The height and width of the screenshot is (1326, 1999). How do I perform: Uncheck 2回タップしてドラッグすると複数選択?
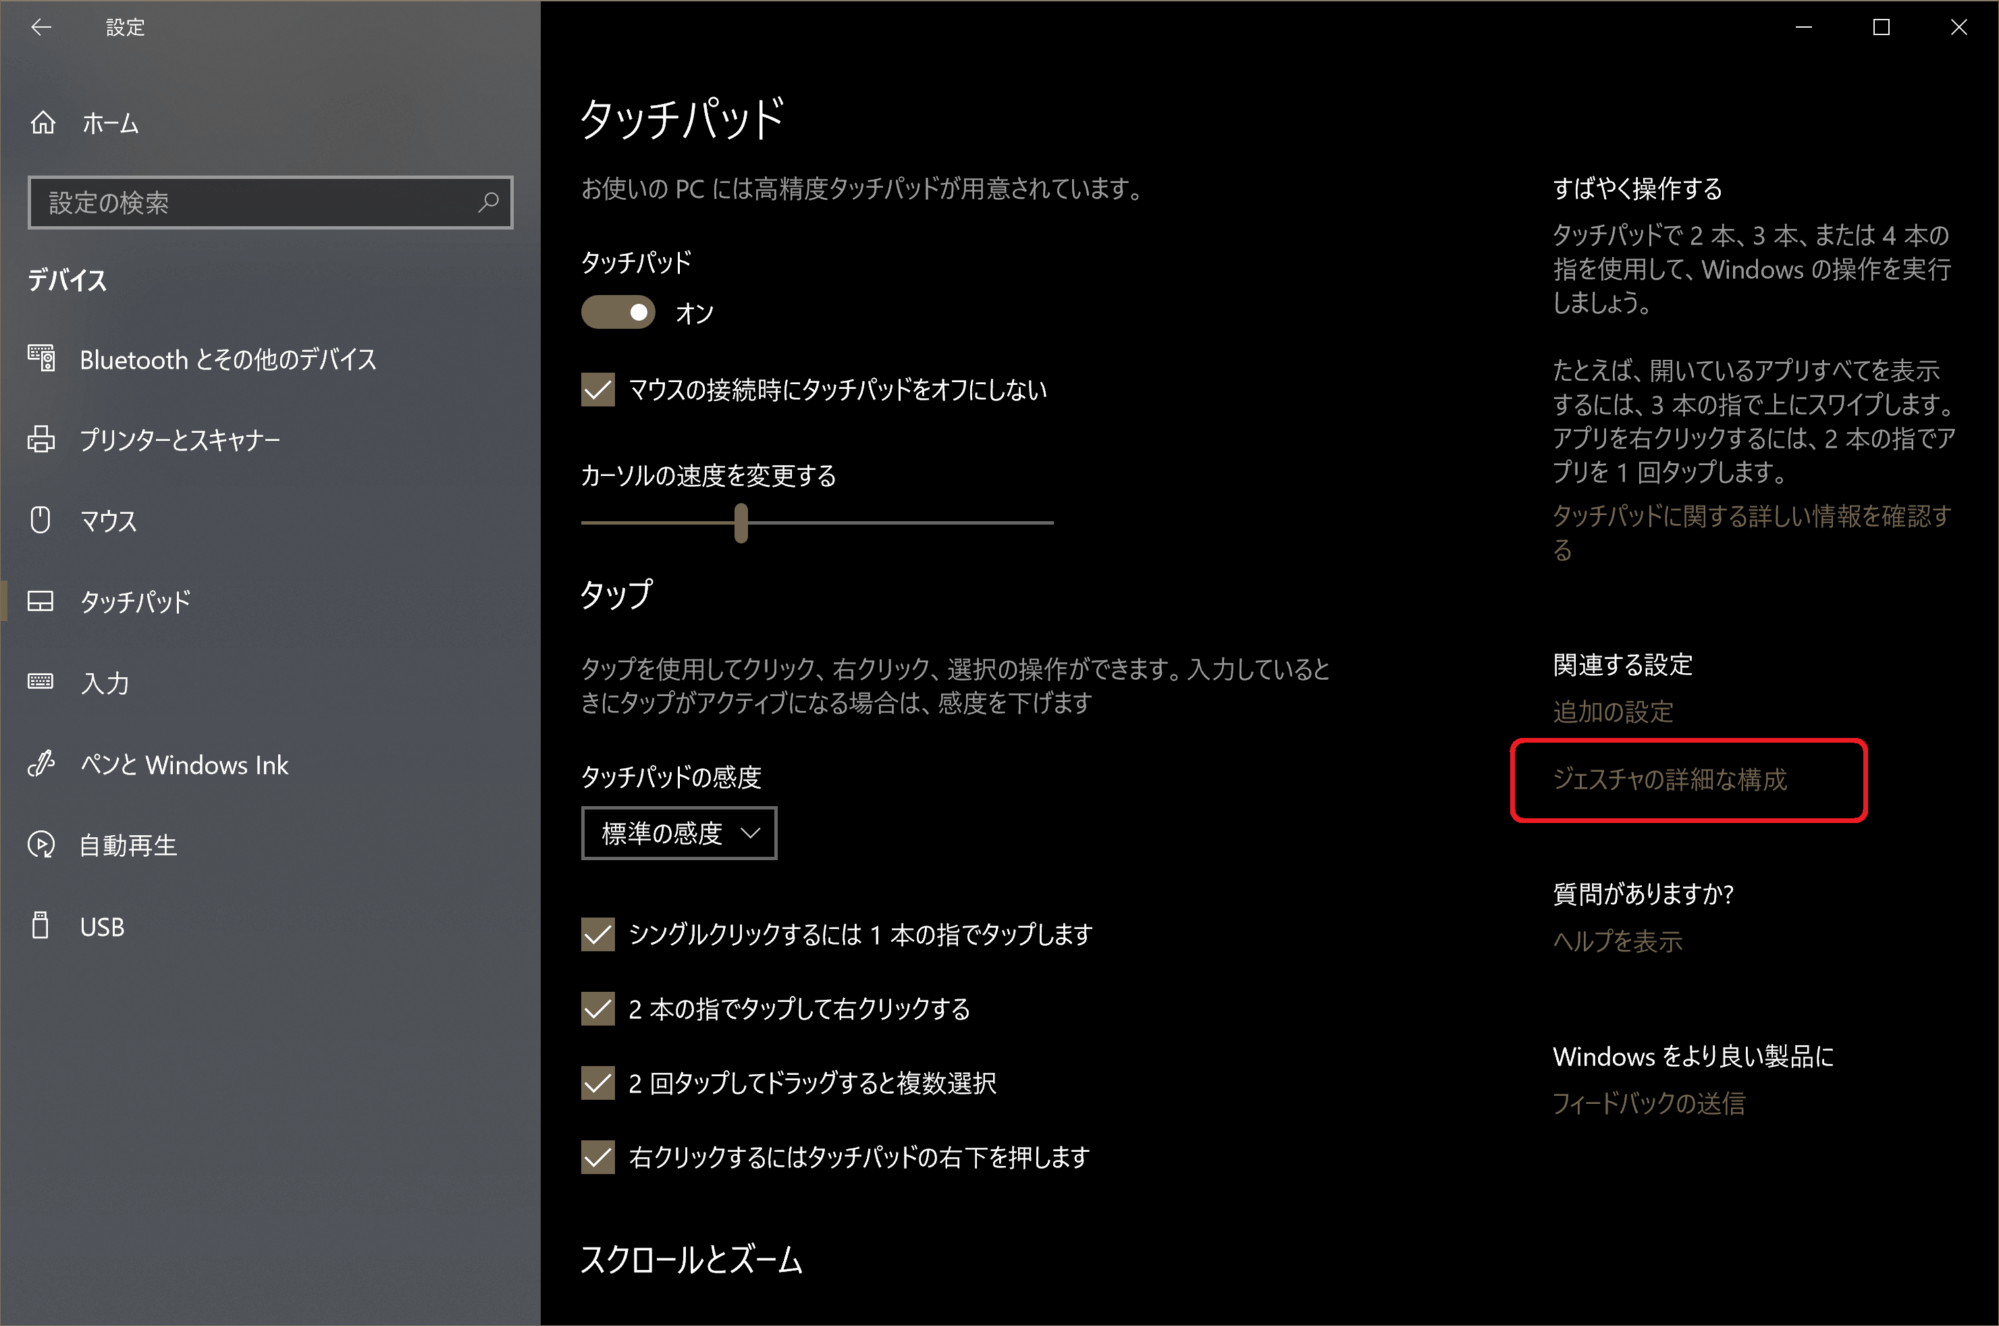598,1083
